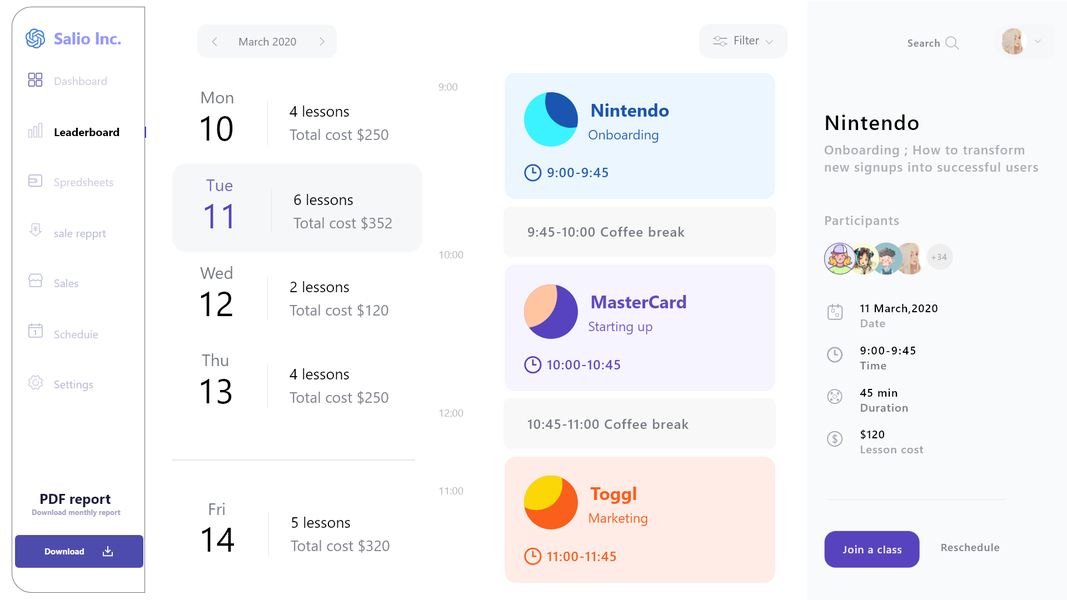Image resolution: width=1067 pixels, height=600 pixels.
Task: Select the Leaderboard menu item
Action: [86, 132]
